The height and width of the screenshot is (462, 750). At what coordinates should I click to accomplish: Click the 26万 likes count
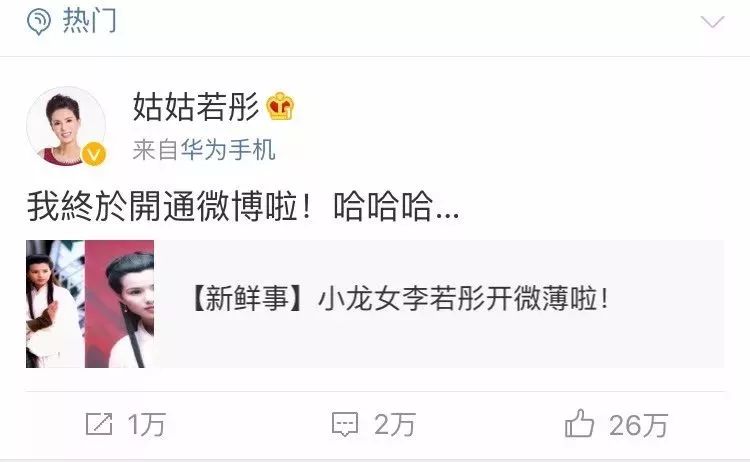coord(639,425)
